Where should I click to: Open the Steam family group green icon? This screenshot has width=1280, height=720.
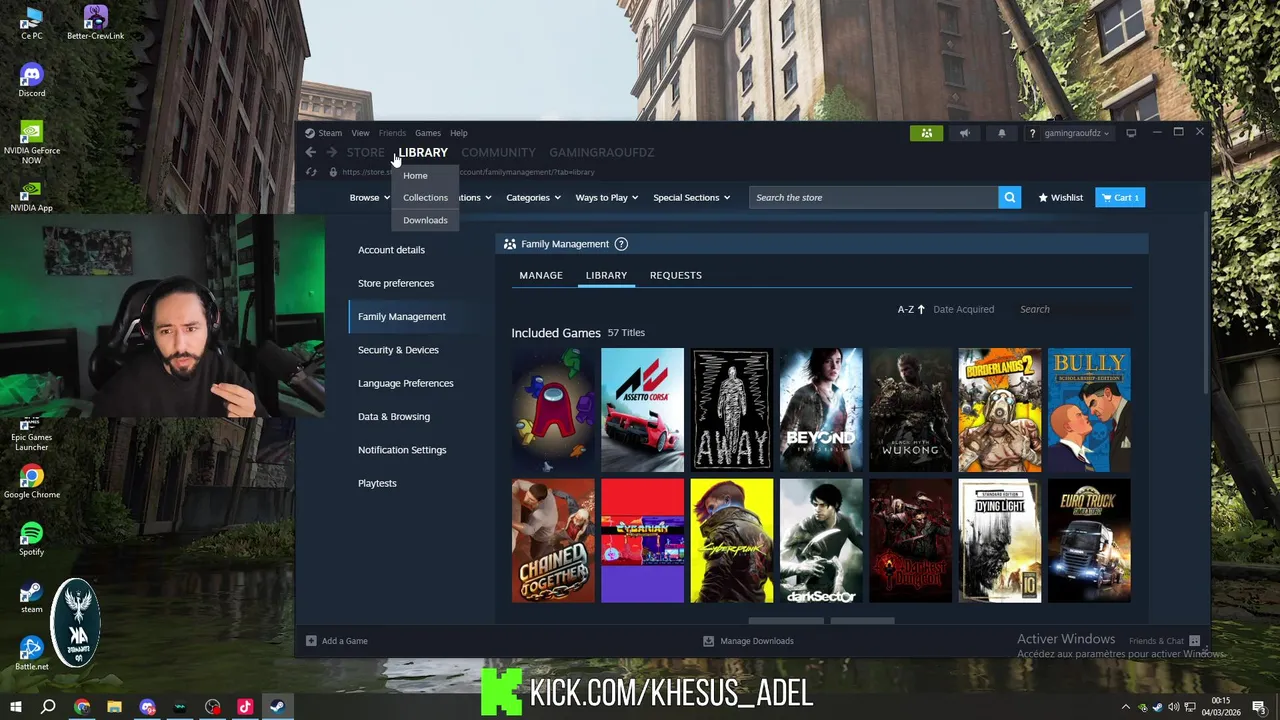pyautogui.click(x=926, y=133)
